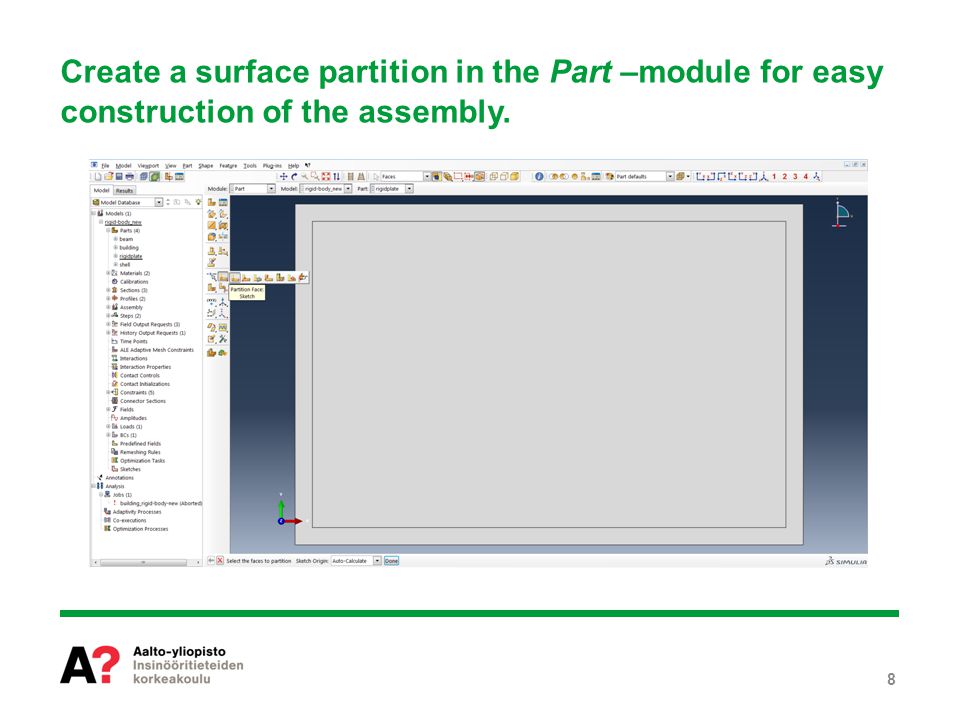The height and width of the screenshot is (720, 960).
Task: Open the Plug-ins menu
Action: pos(272,166)
